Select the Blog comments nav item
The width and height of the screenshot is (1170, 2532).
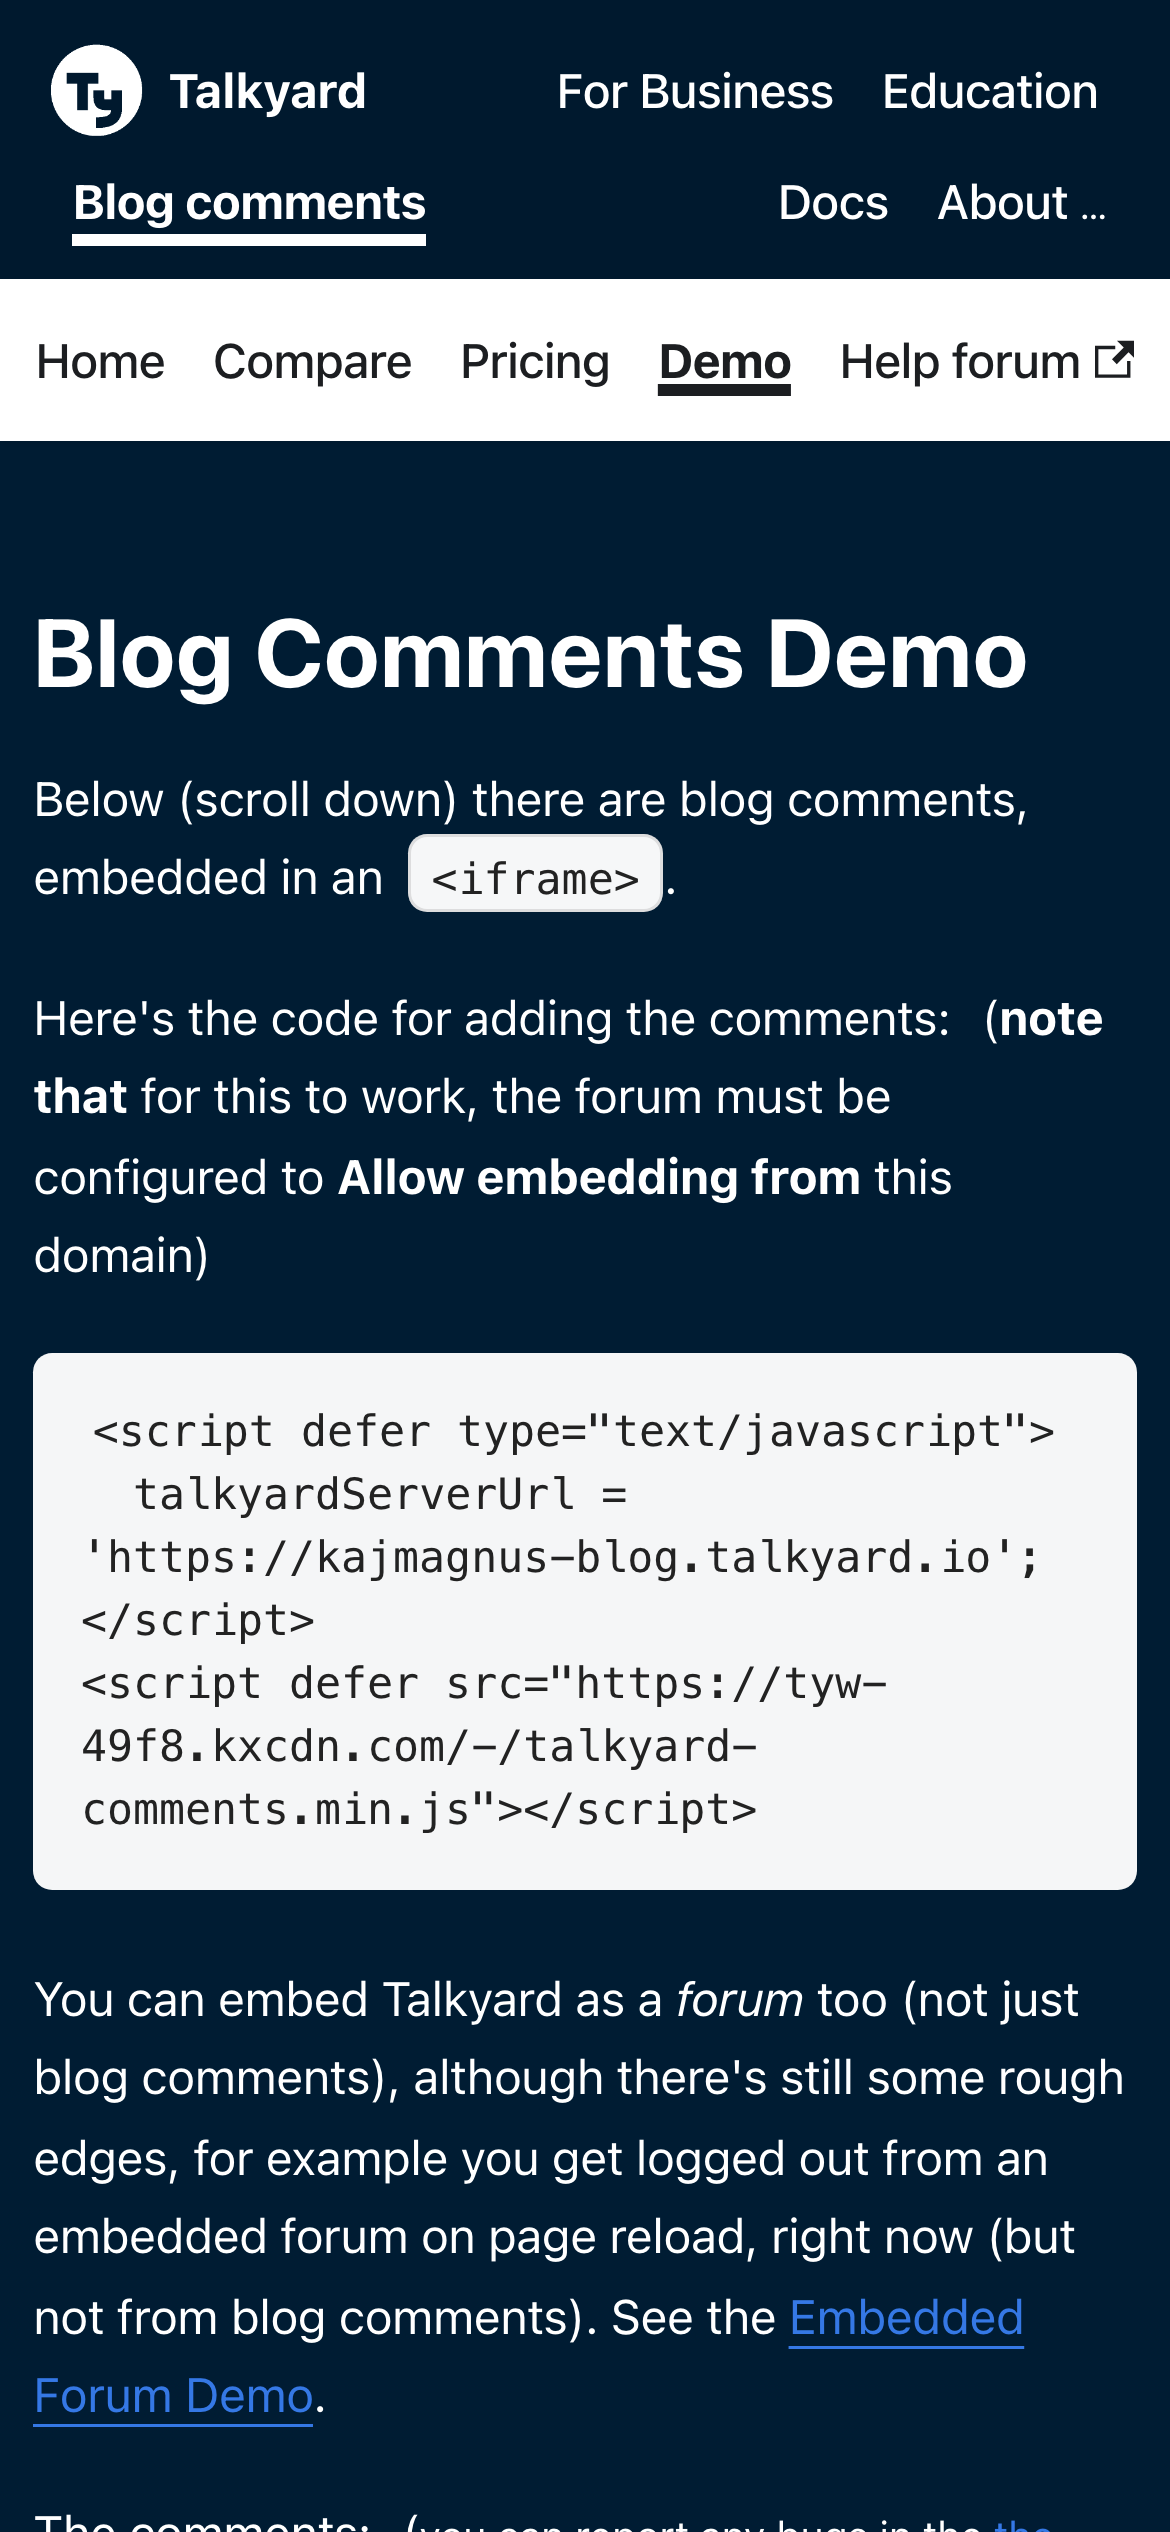pos(249,203)
